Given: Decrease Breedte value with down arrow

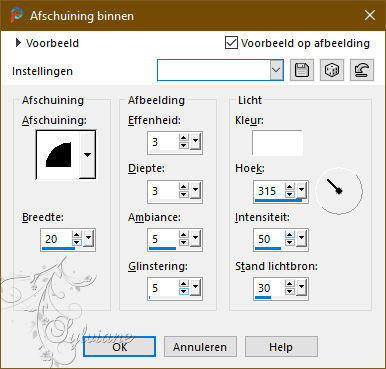Looking at the screenshot, I should [77, 242].
